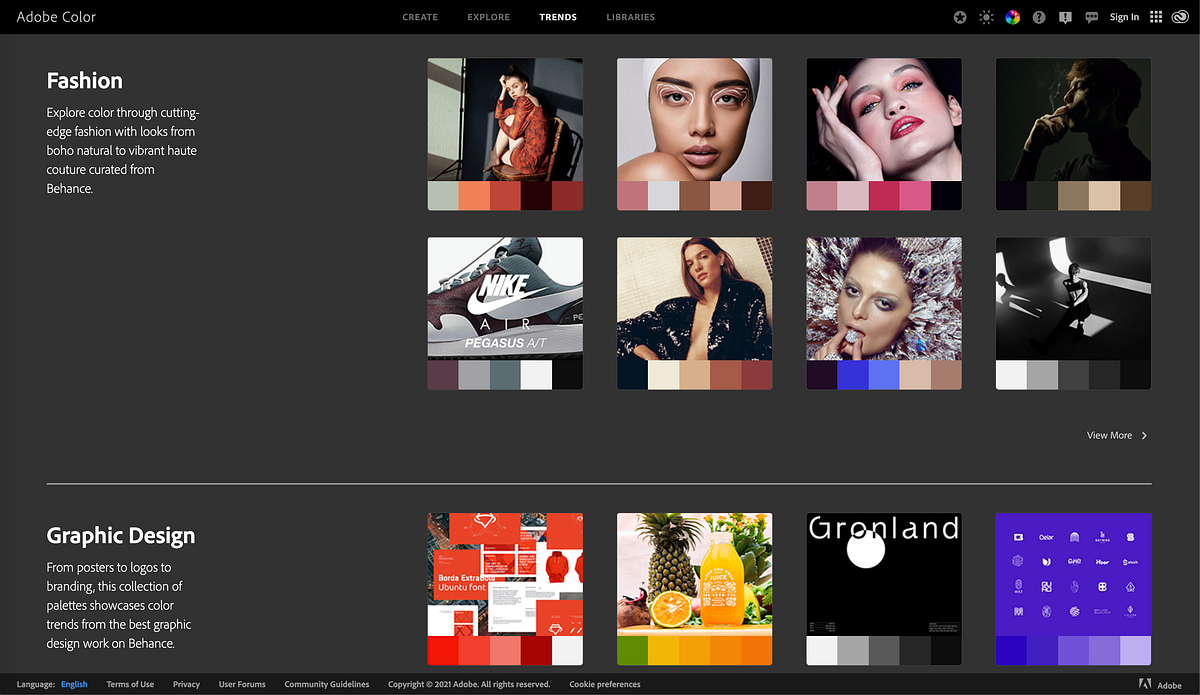
Task: Switch to the CREATE tab
Action: pyautogui.click(x=420, y=17)
